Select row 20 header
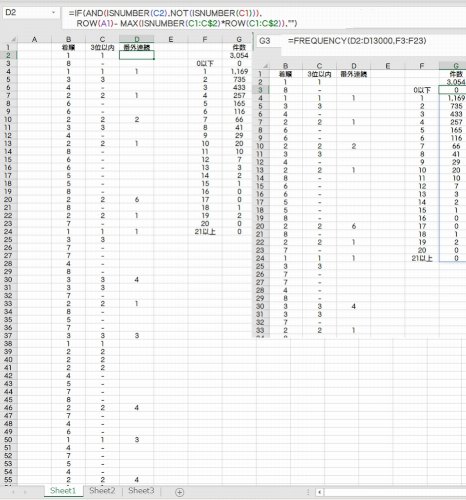466x500 pixels. [x=8, y=200]
